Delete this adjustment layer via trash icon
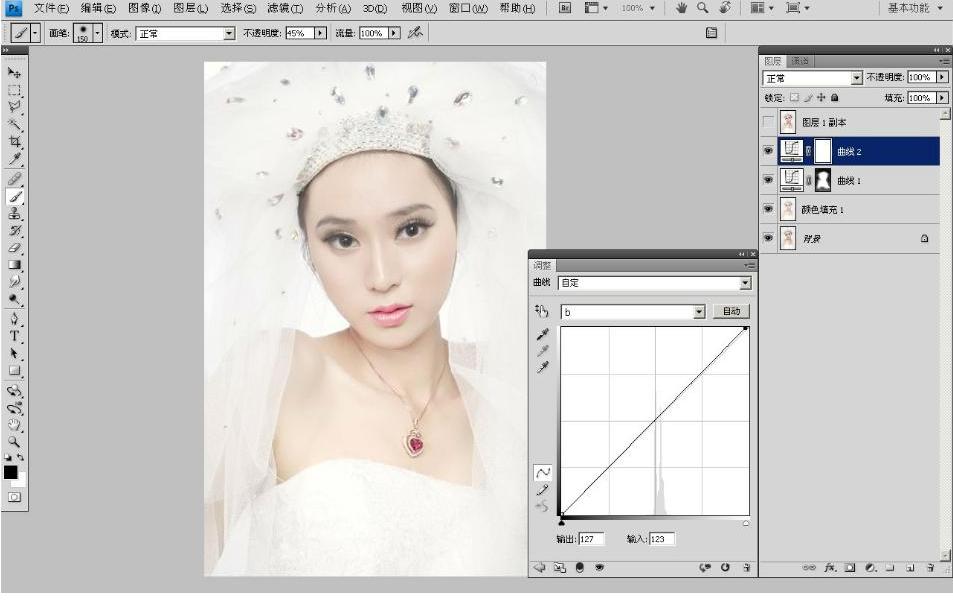Viewport: 953px width, 603px height. click(x=746, y=567)
